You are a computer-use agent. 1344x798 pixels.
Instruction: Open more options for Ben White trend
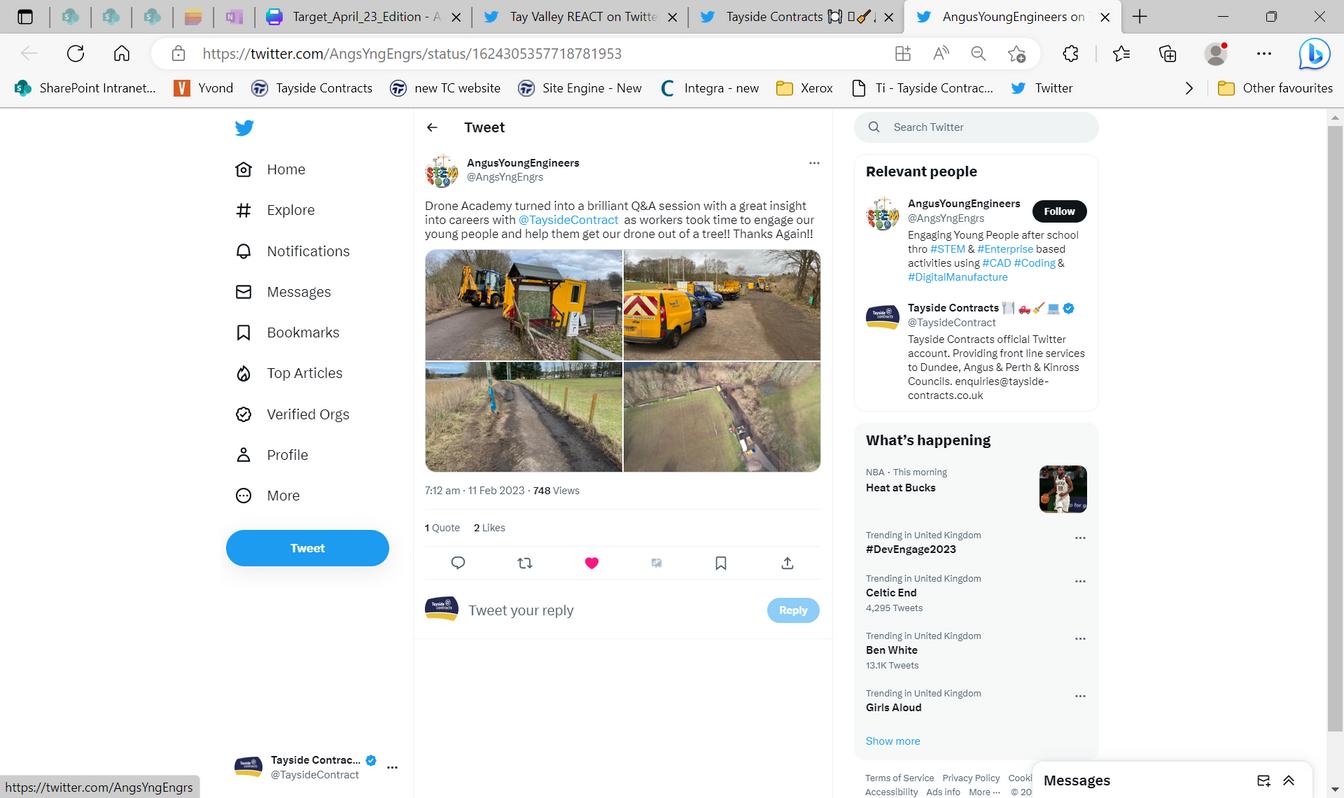point(1080,638)
